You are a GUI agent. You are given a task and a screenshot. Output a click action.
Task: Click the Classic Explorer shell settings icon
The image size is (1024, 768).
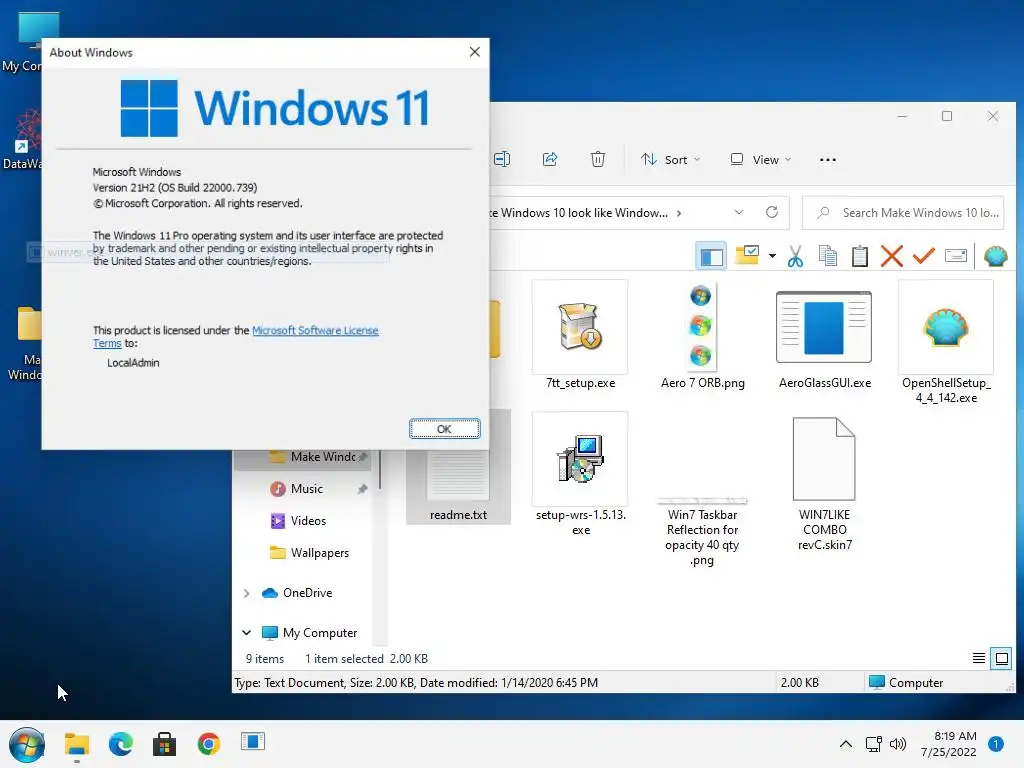(995, 256)
